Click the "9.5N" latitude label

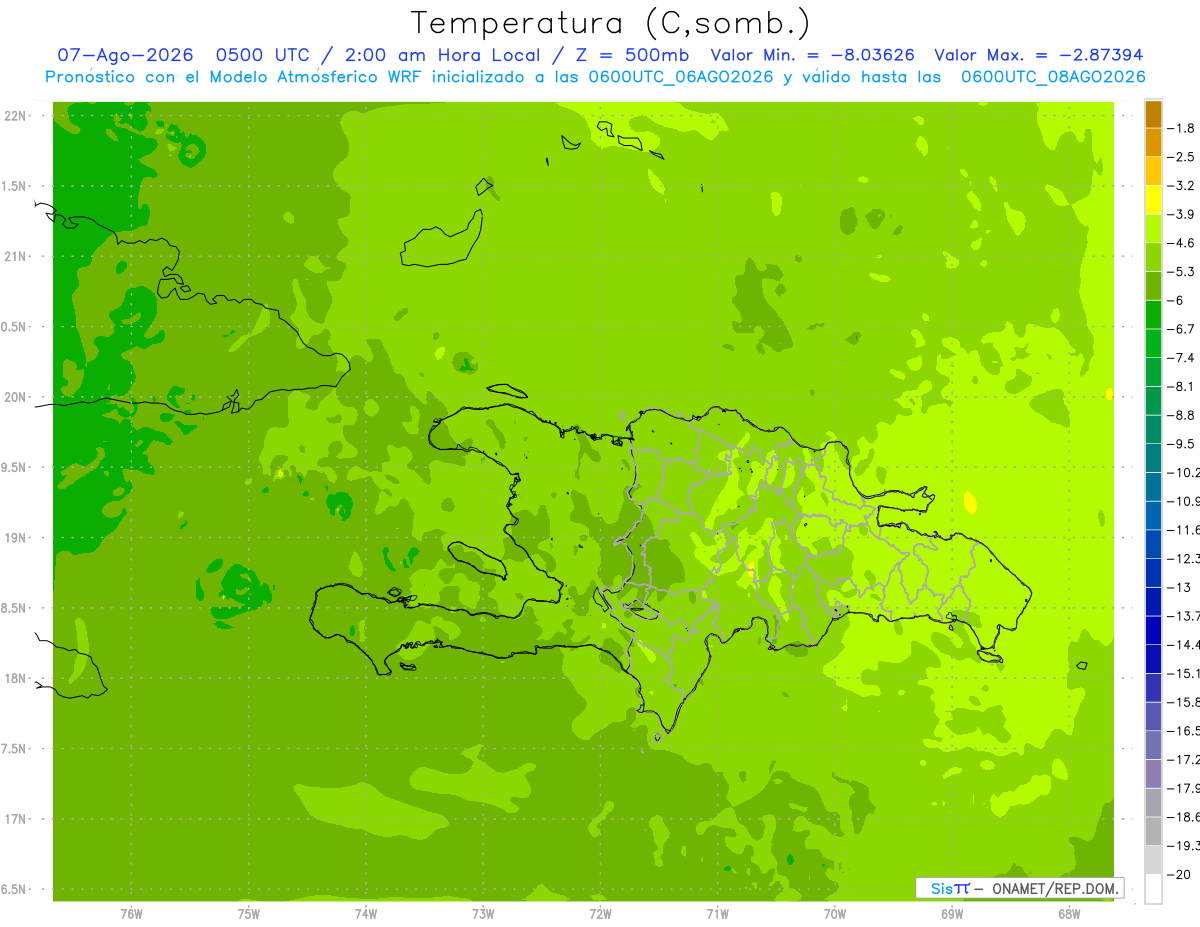pos(14,467)
